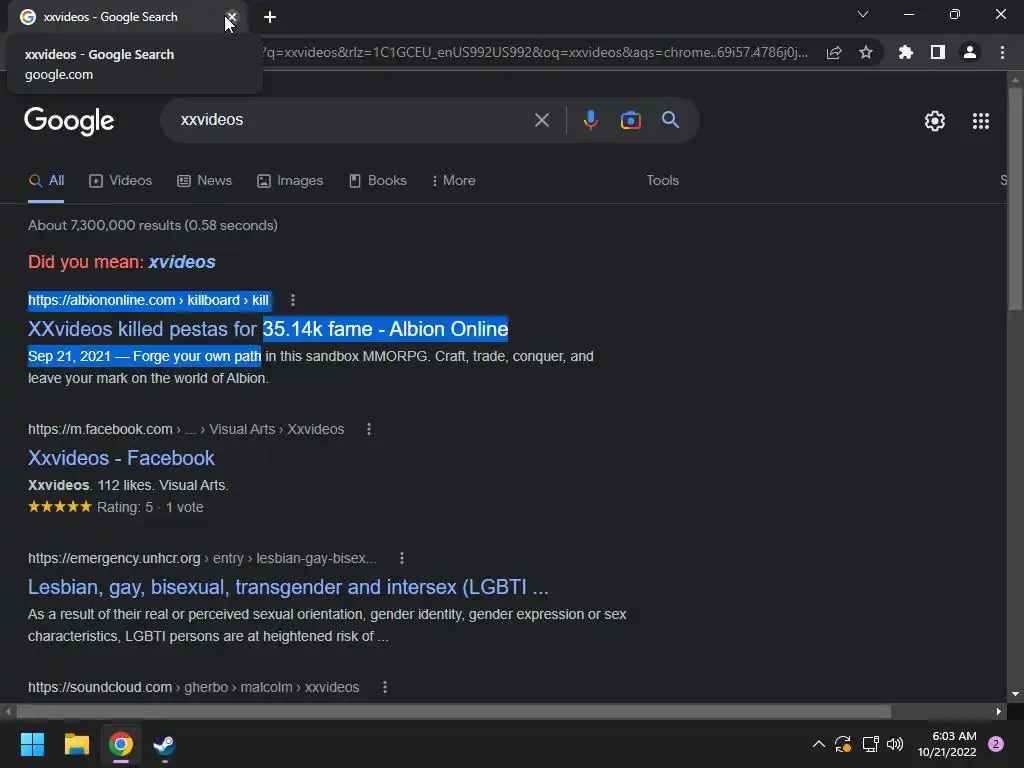Click the albiononline.com breadcrumb URL
Screen dimensions: 1024x768
tap(148, 300)
